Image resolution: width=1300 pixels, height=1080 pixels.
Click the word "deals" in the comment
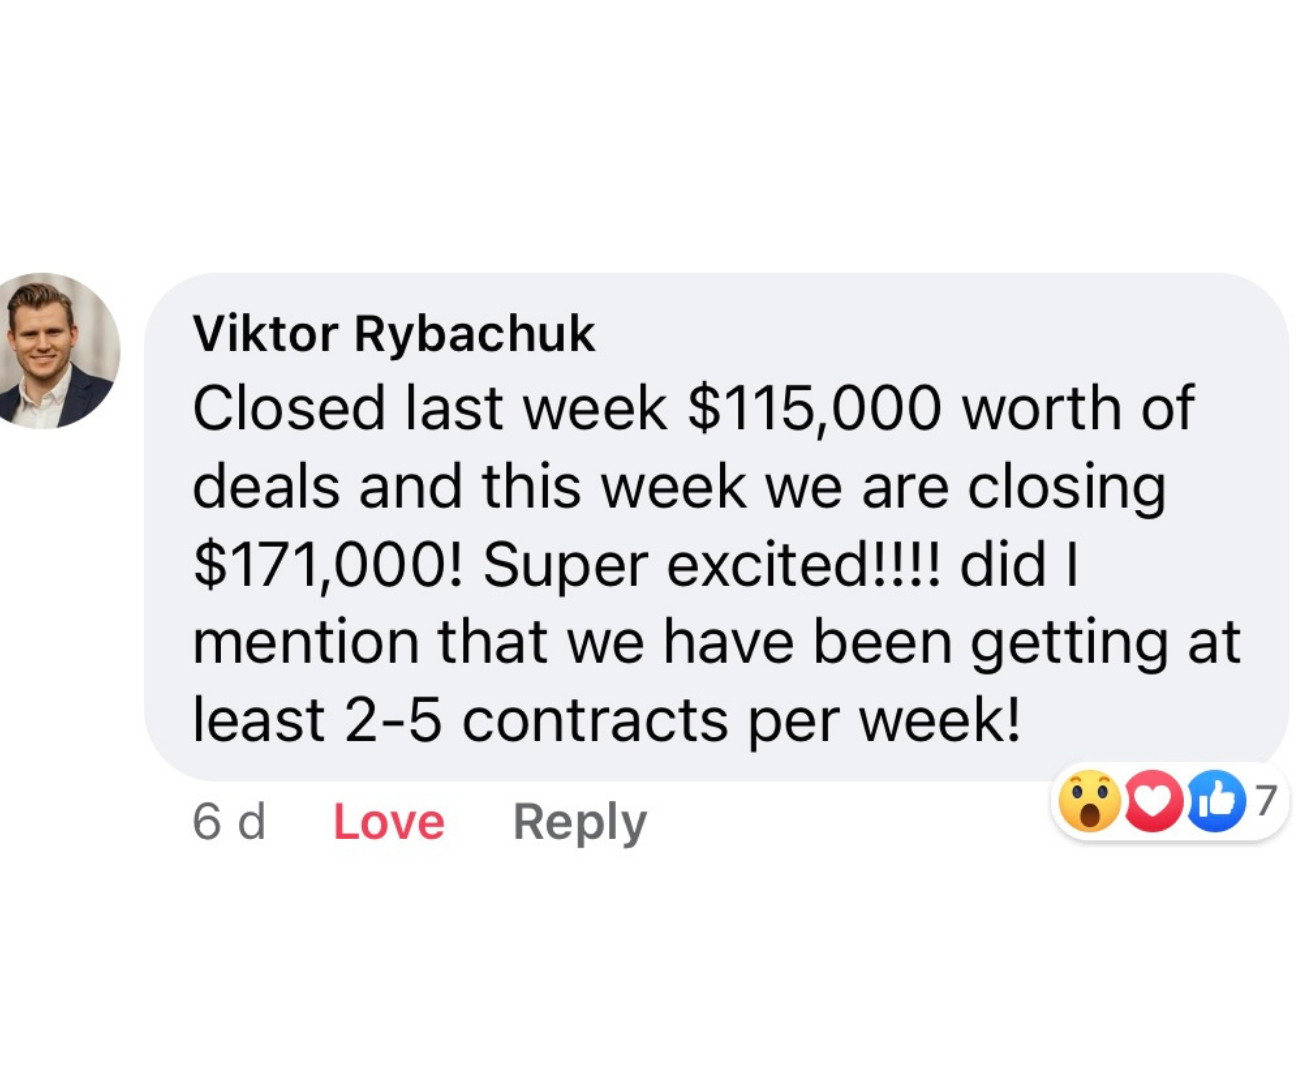click(x=265, y=488)
